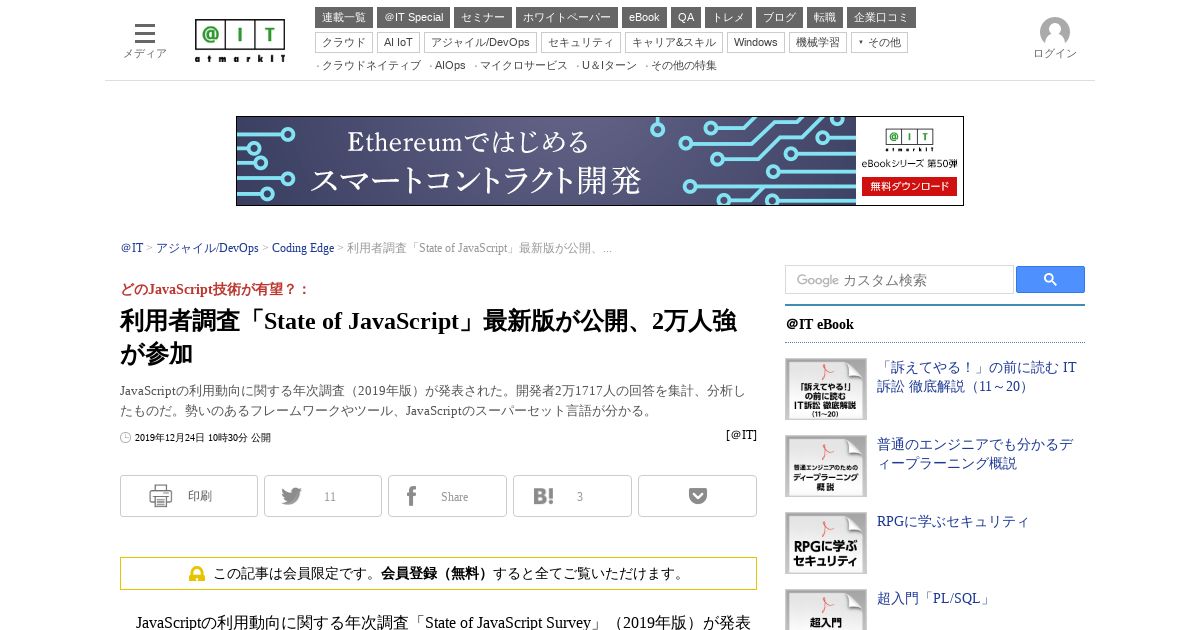Screen dimensions: 1200x630
Task: Open the @IT Special tab
Action: [x=413, y=18]
